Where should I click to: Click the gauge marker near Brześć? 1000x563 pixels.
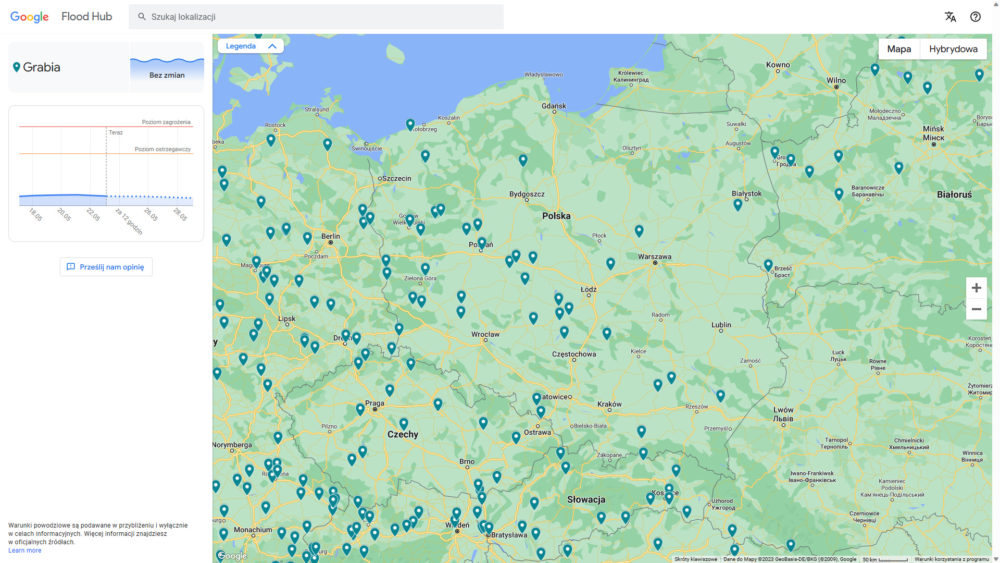point(768,265)
